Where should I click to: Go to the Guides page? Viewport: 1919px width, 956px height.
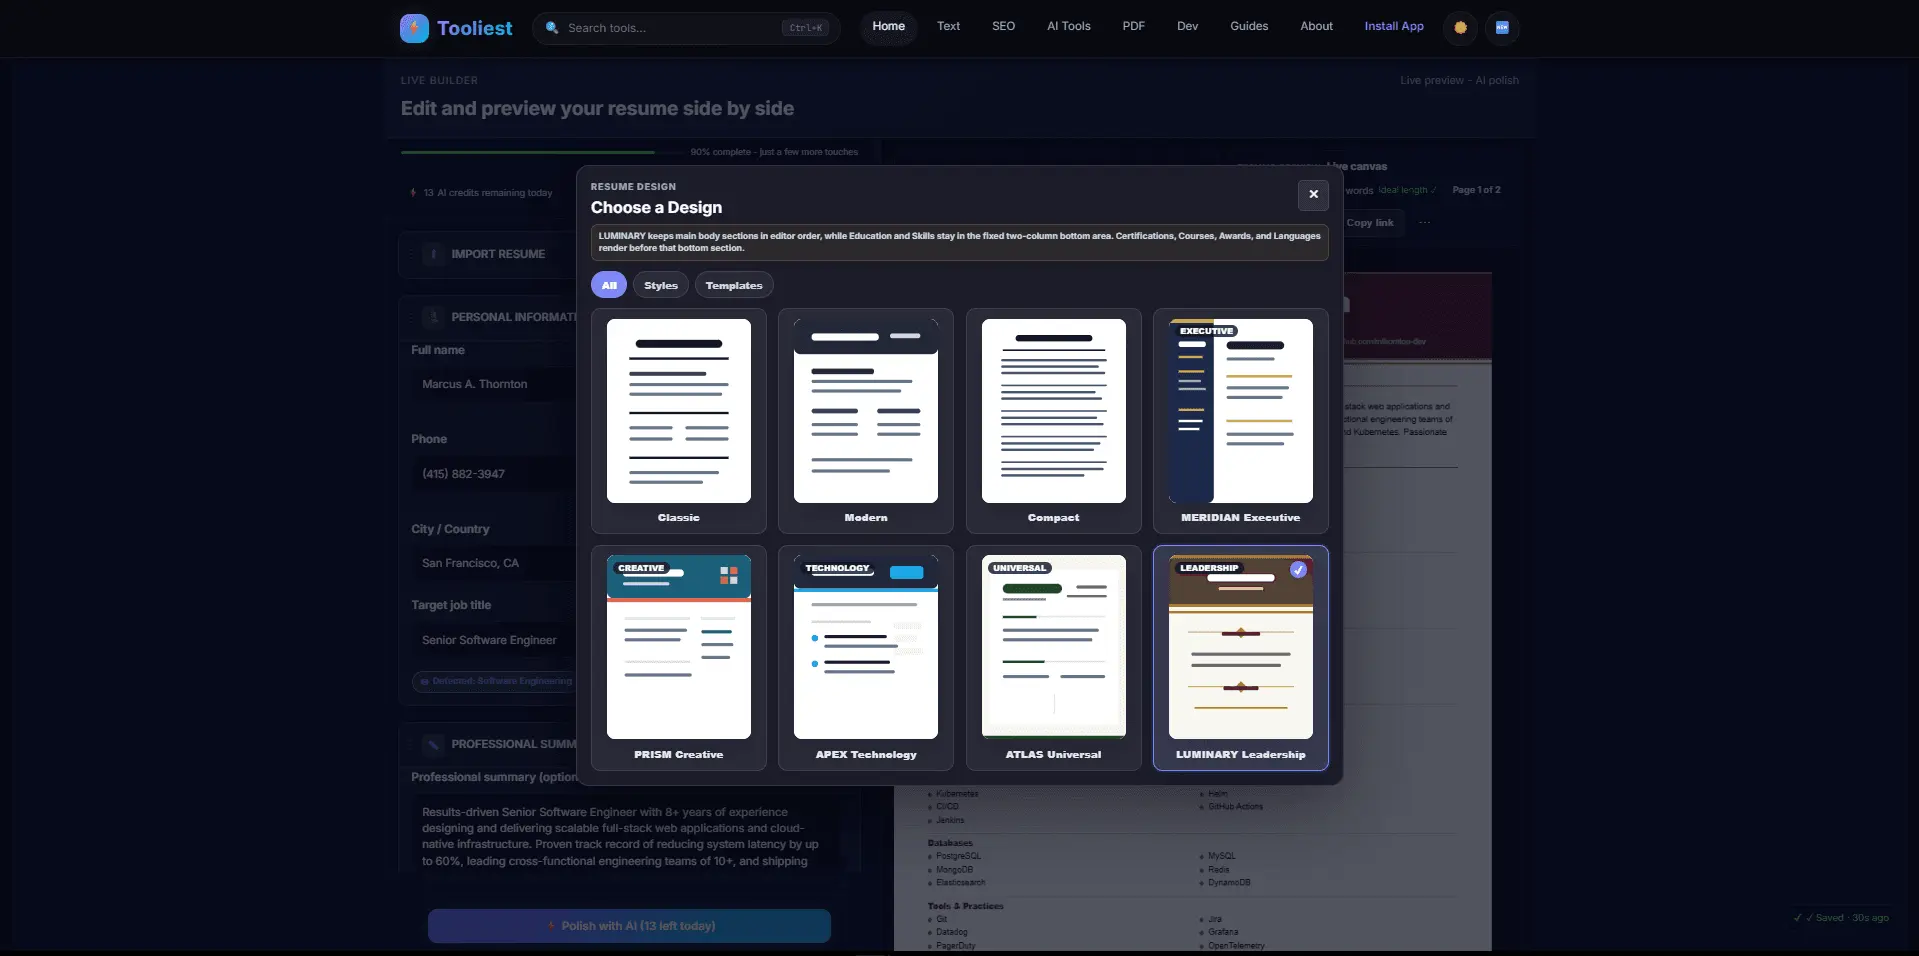[x=1249, y=27]
